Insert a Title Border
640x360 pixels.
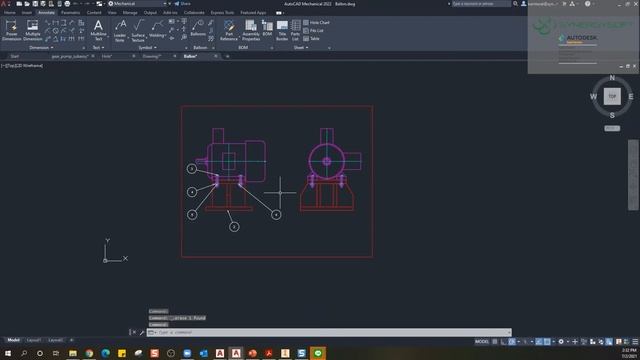point(282,30)
